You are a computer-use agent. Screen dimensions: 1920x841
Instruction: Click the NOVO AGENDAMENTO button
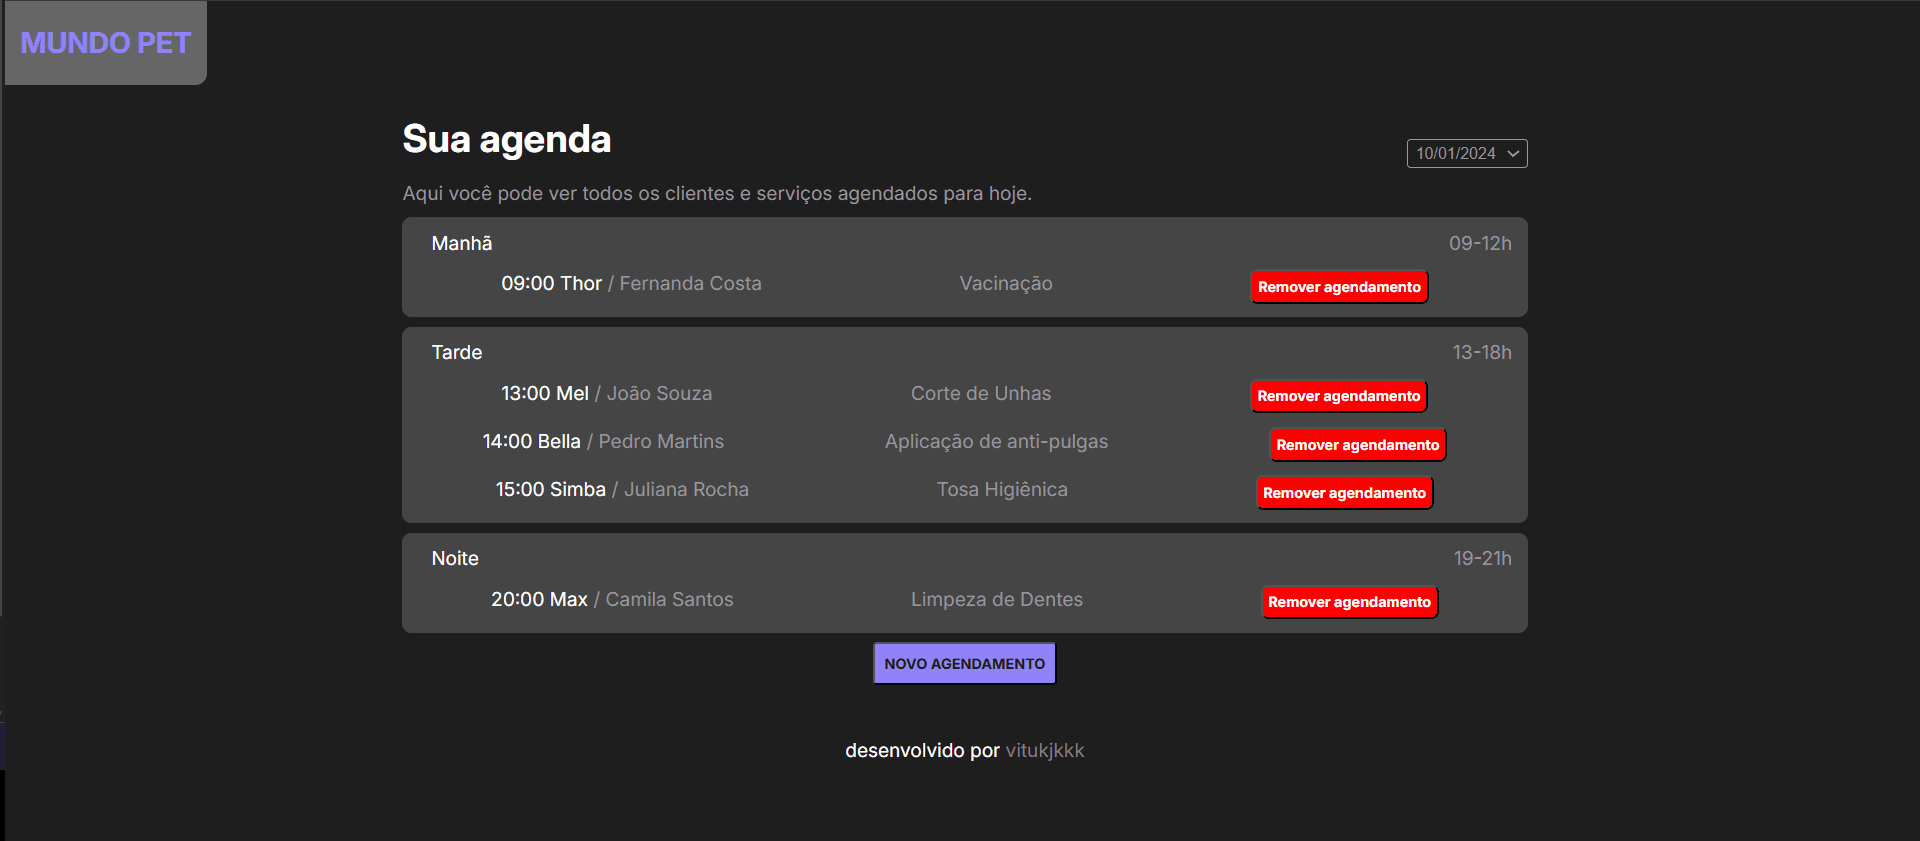pyautogui.click(x=965, y=663)
